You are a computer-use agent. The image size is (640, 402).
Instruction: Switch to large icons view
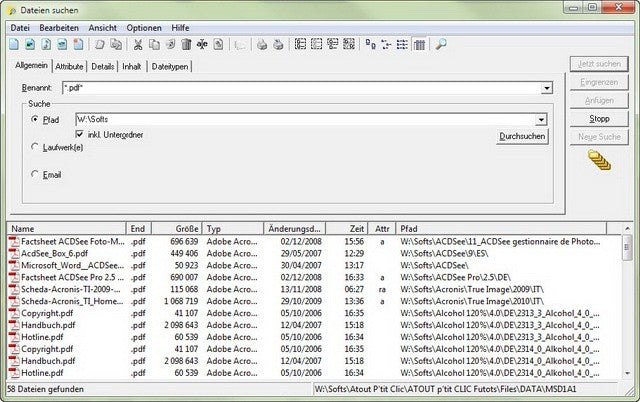(371, 44)
